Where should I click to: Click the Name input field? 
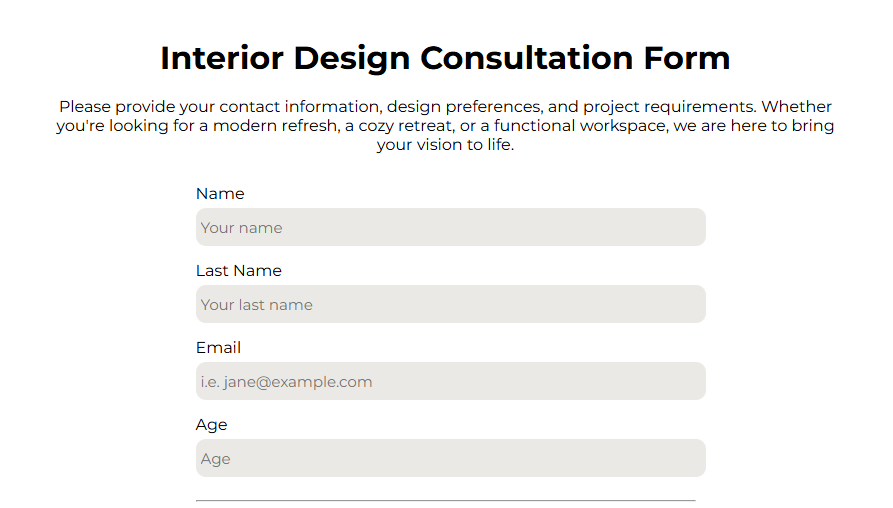pyautogui.click(x=450, y=227)
